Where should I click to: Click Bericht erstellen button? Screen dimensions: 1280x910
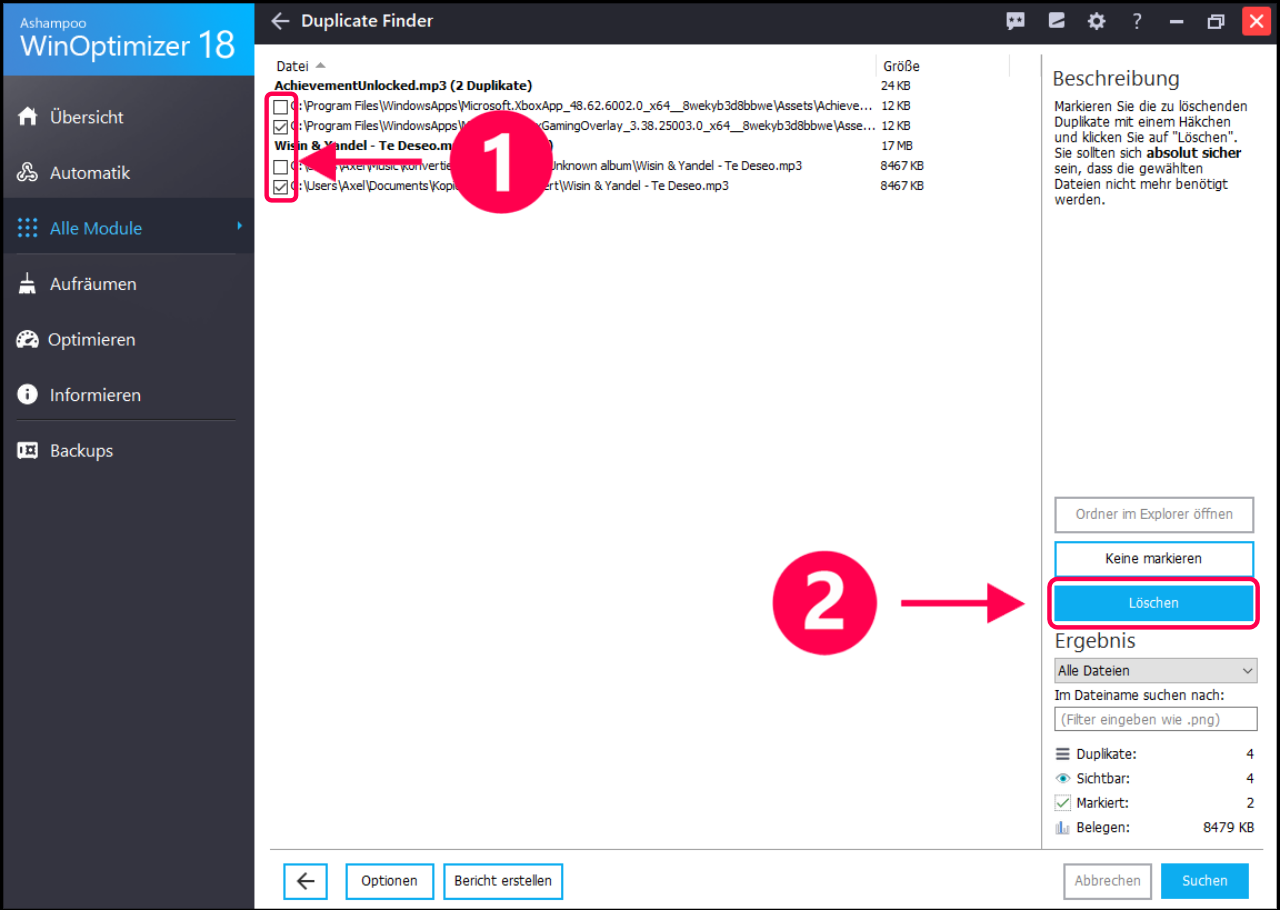tap(503, 881)
